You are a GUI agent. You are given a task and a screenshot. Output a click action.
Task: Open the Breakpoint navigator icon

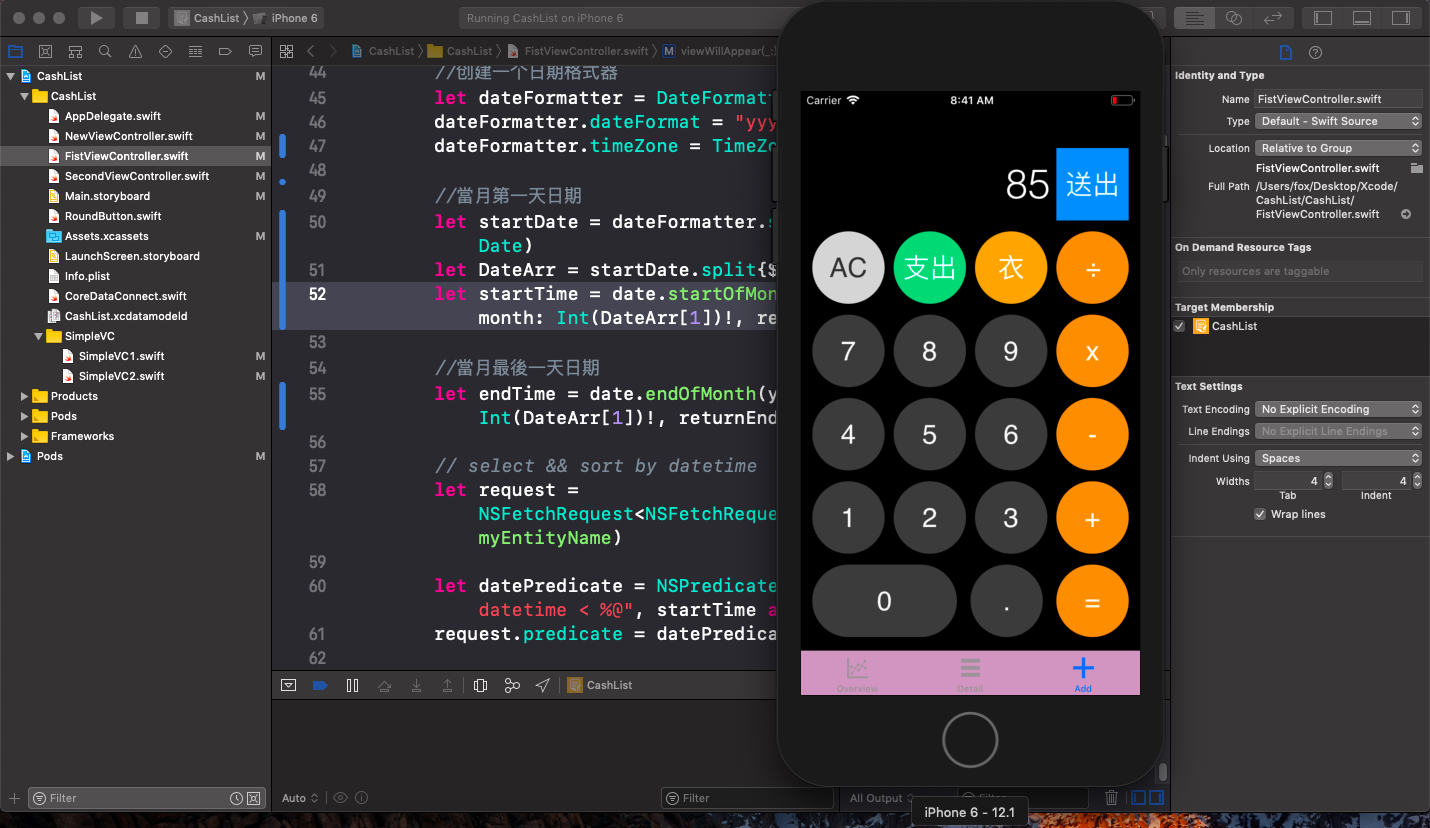click(225, 51)
